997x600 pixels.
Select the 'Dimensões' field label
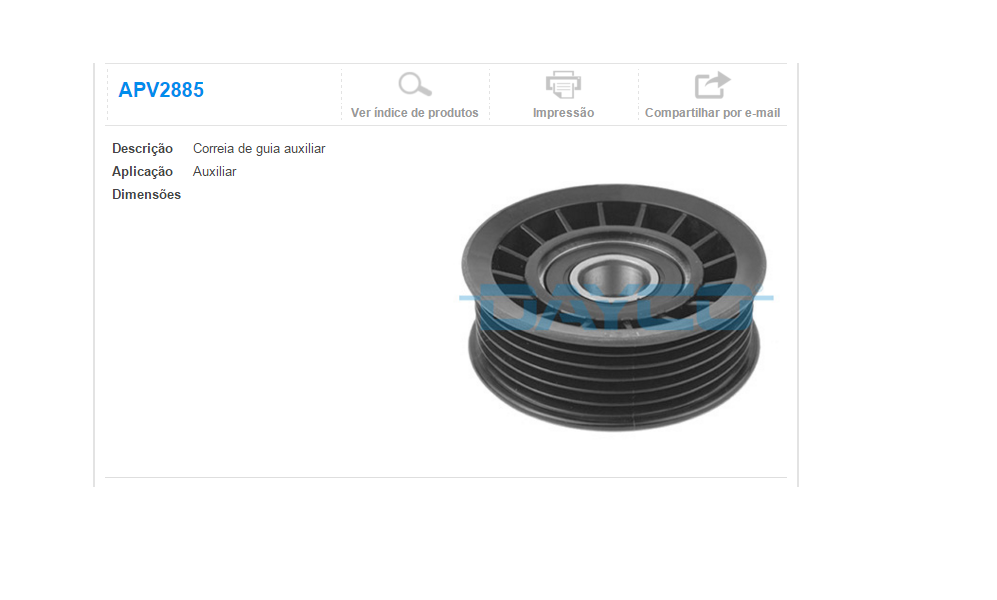tap(146, 194)
